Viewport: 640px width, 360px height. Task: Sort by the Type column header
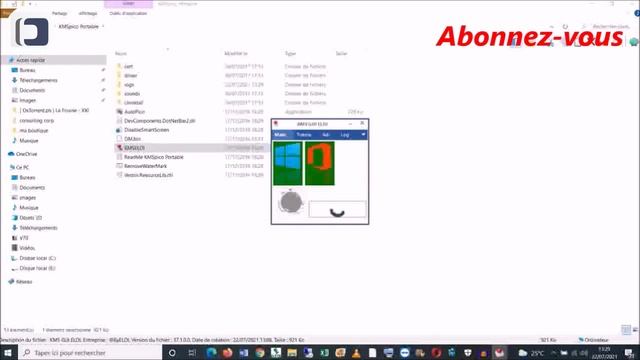coord(290,53)
